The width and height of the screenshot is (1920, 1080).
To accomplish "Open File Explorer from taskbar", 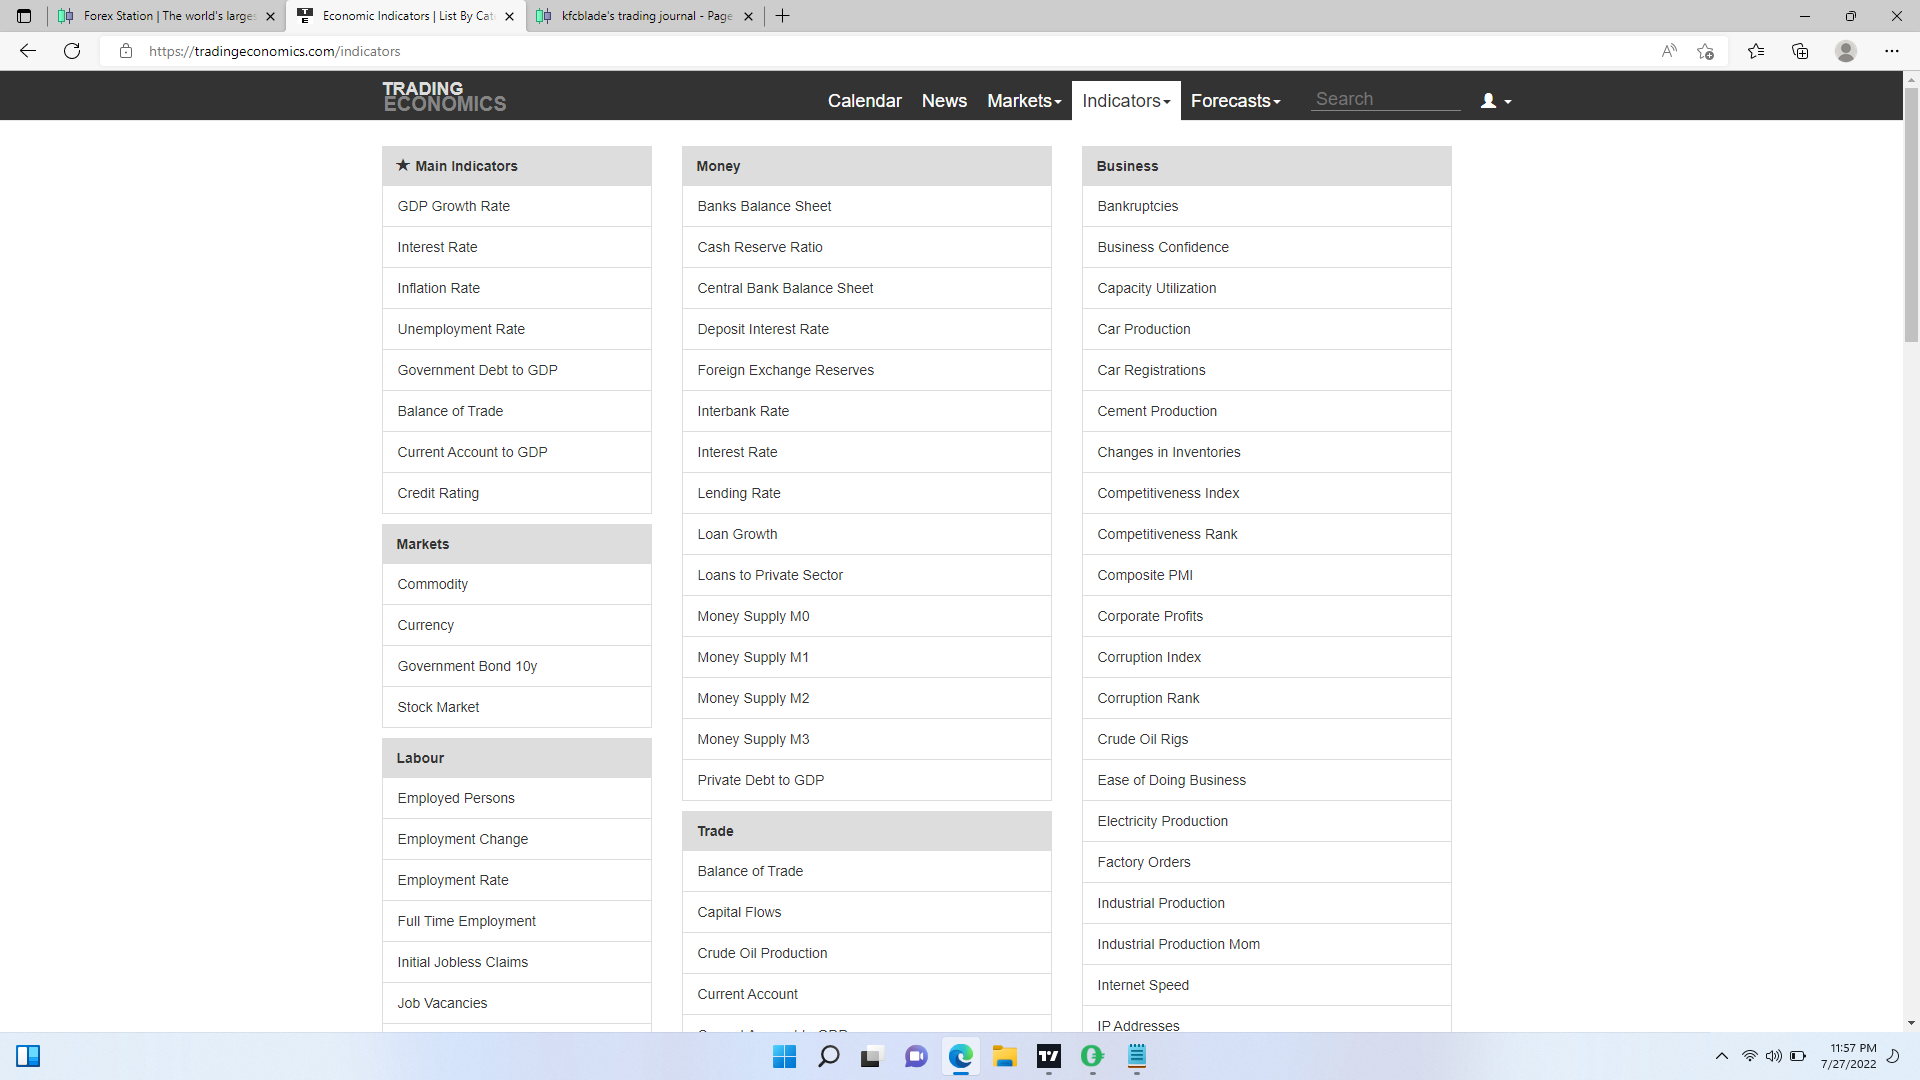I will pos(1004,1056).
